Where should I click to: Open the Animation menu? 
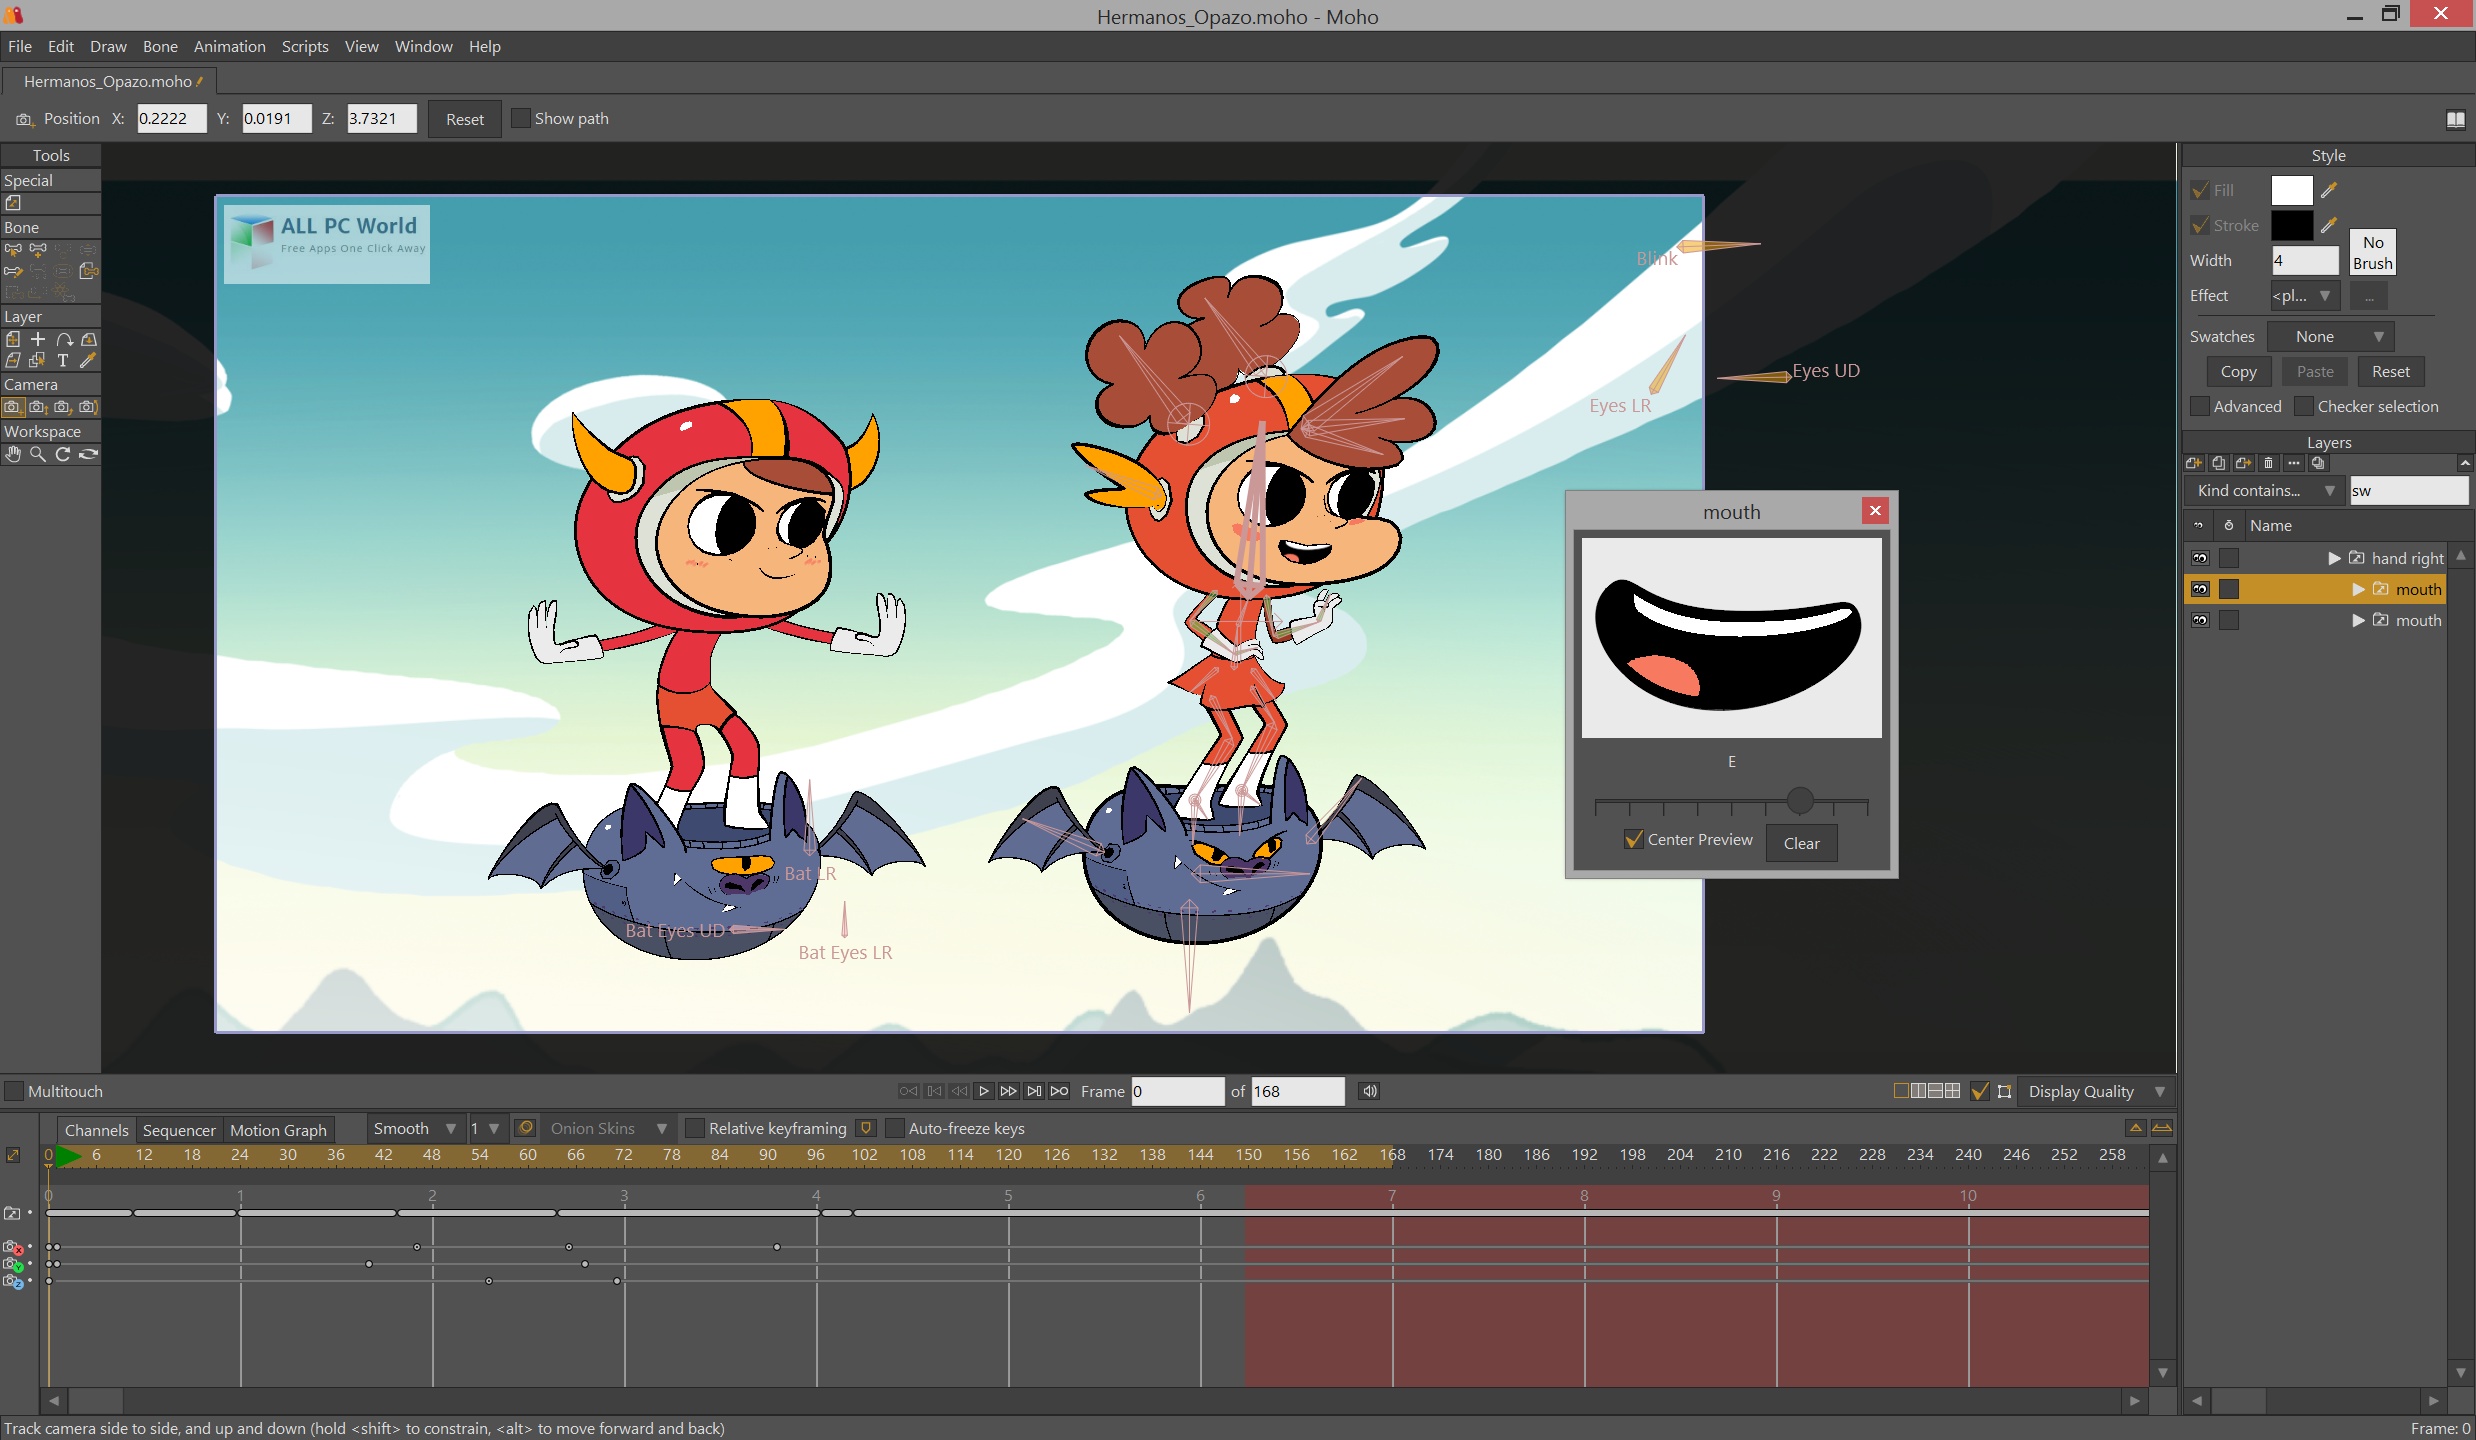229,46
